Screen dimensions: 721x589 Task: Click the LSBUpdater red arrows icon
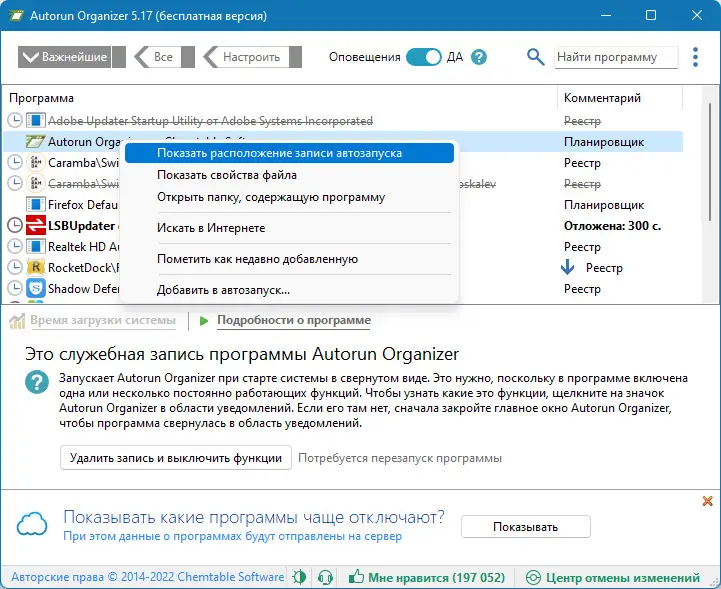pyautogui.click(x=35, y=225)
